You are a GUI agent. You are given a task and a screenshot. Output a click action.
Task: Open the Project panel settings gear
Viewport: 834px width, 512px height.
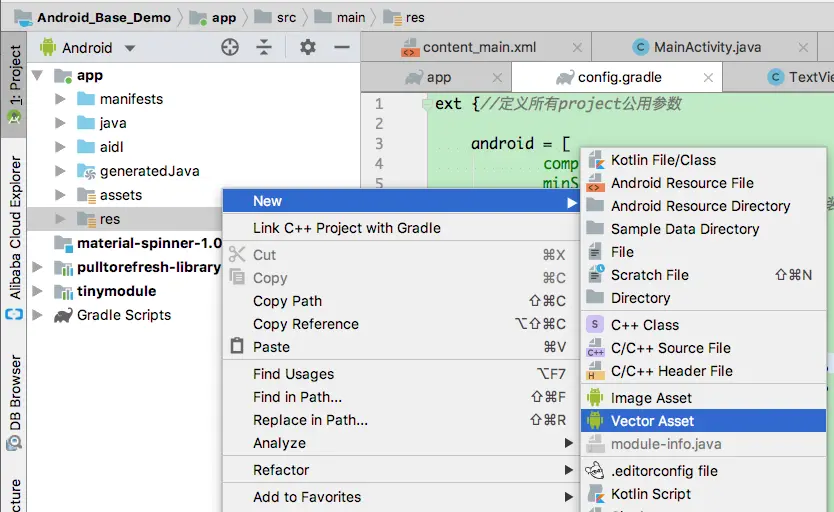pyautogui.click(x=307, y=47)
